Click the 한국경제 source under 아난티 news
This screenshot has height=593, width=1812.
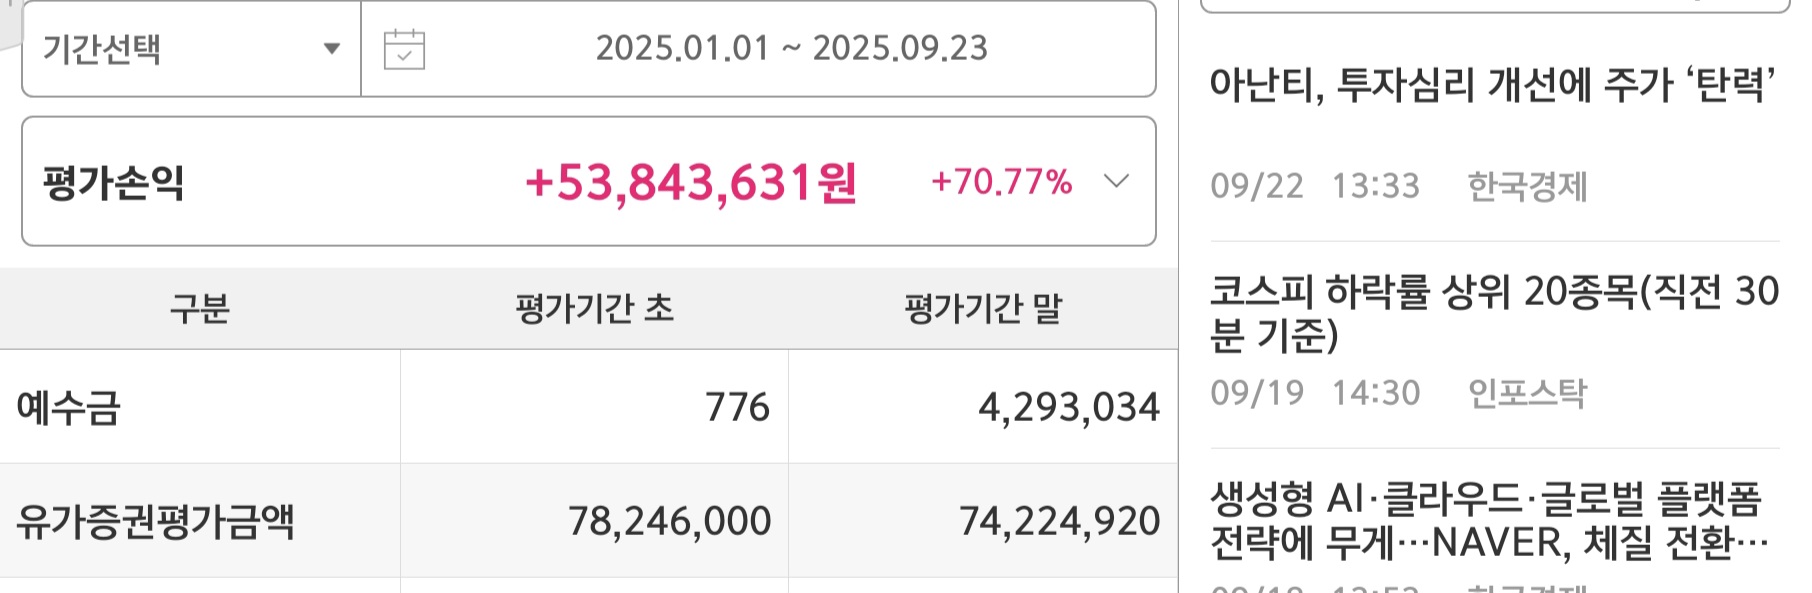[1527, 186]
